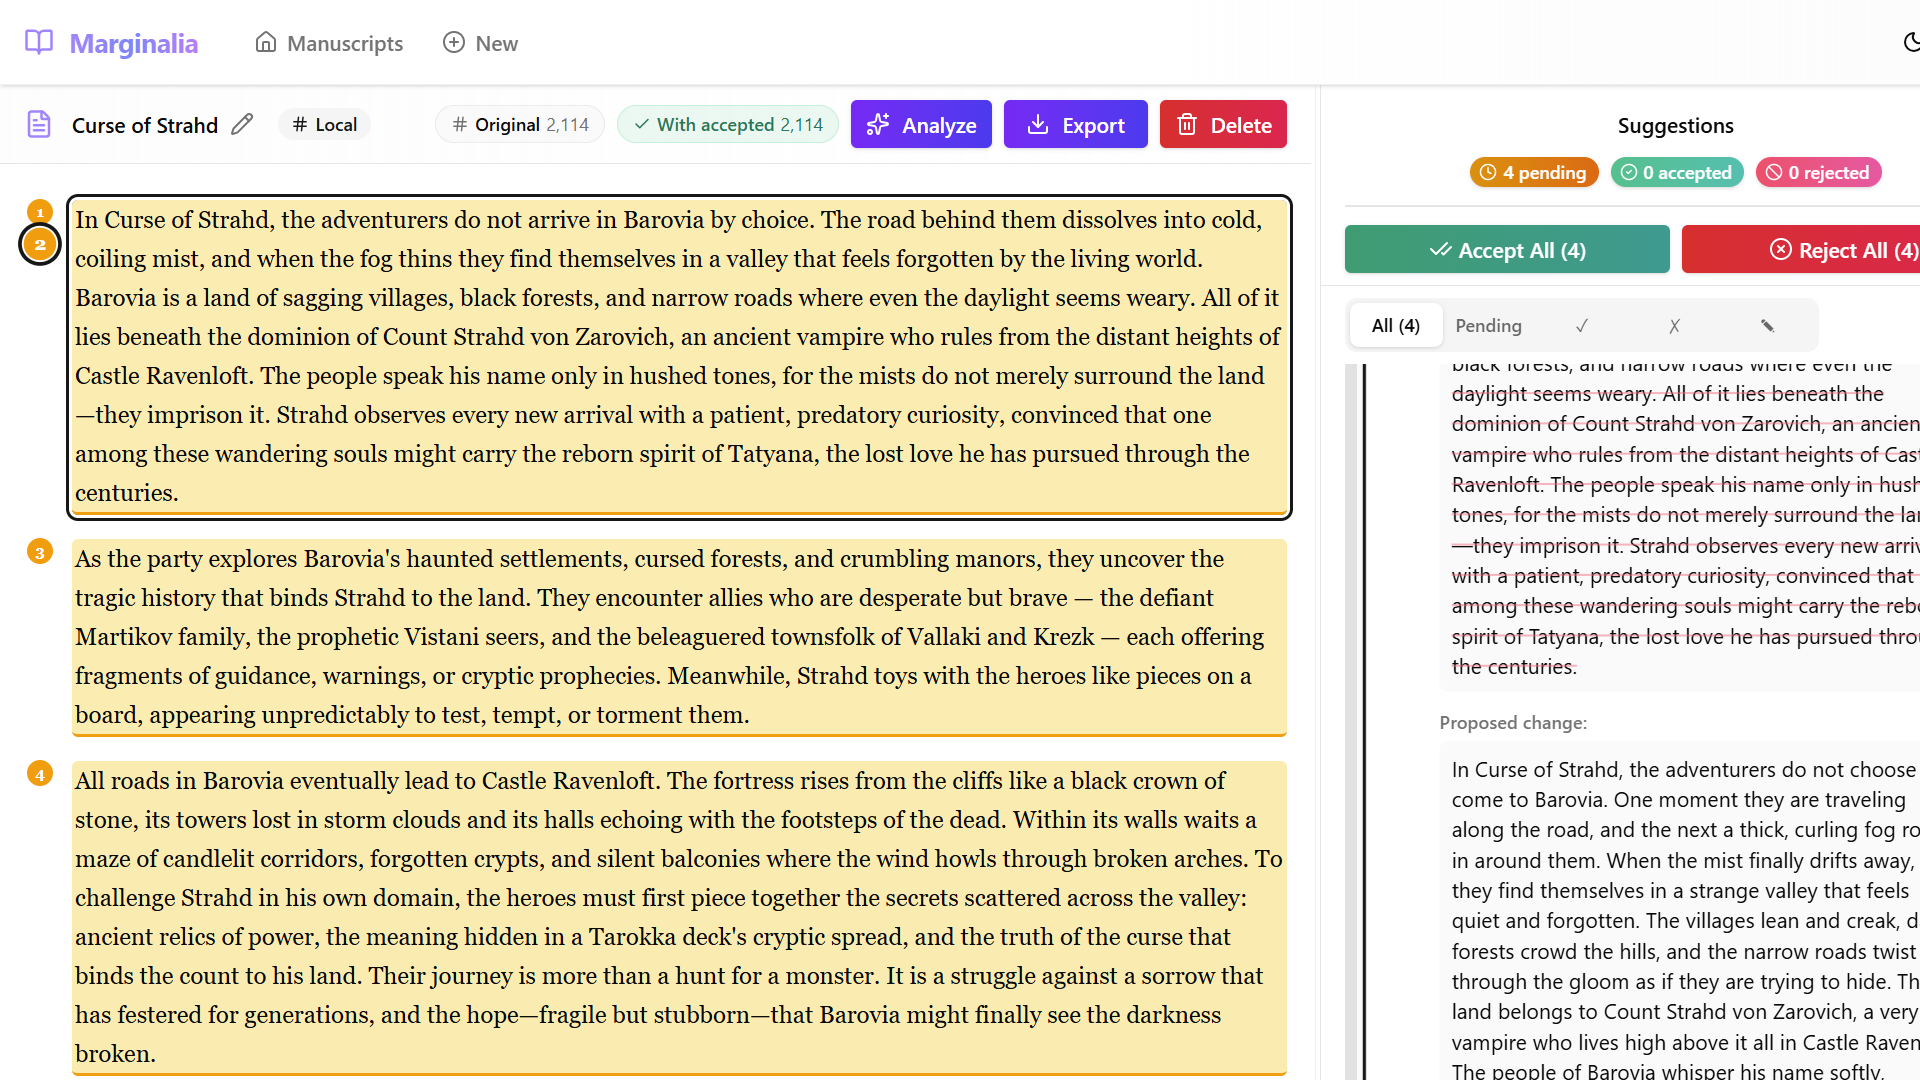Export the manuscript
Viewport: 1920px width, 1080px height.
pyautogui.click(x=1076, y=124)
